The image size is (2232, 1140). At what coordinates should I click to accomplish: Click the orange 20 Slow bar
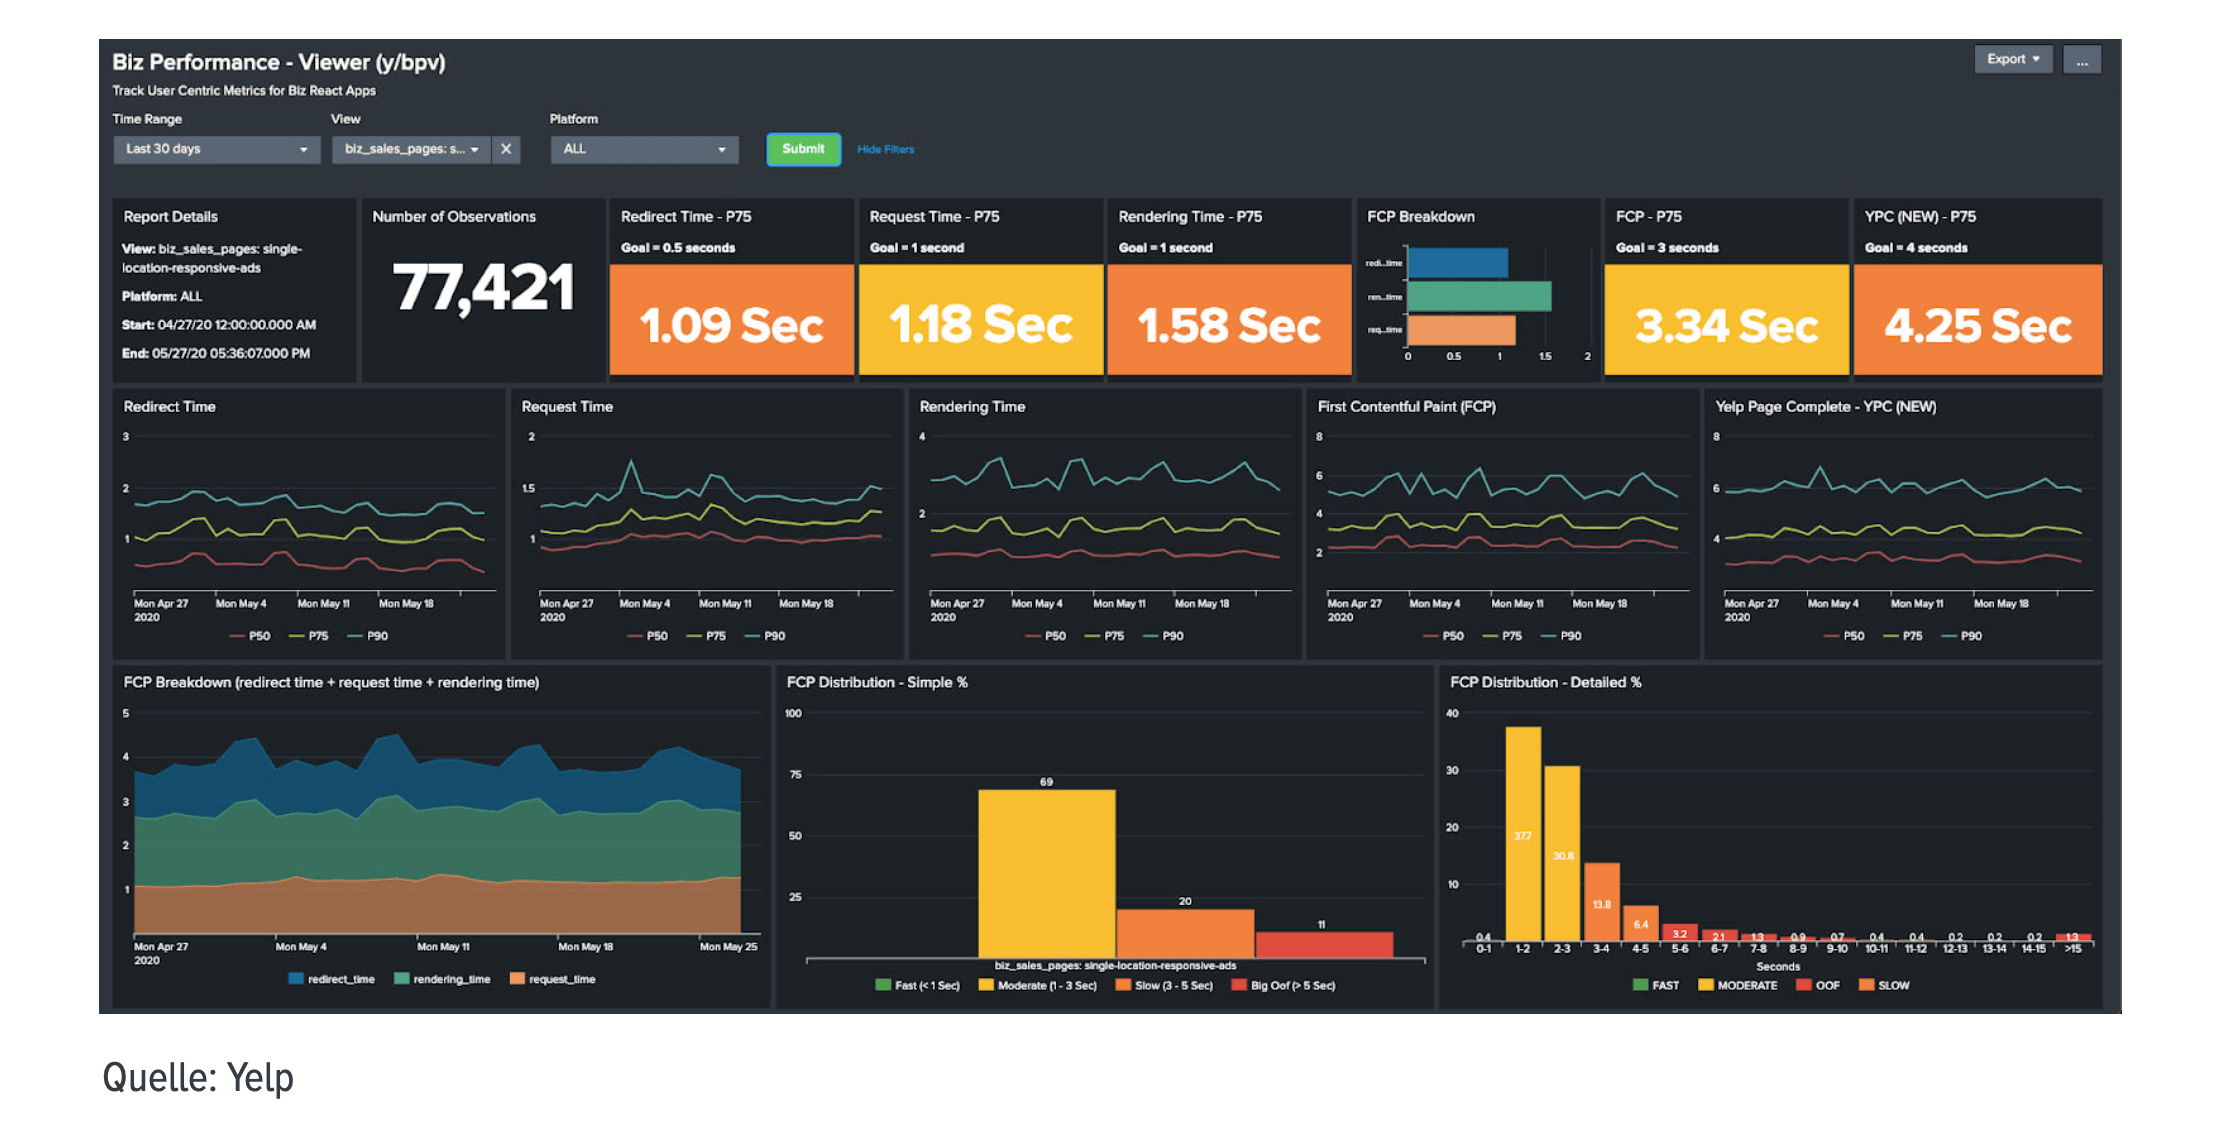(x=1185, y=934)
